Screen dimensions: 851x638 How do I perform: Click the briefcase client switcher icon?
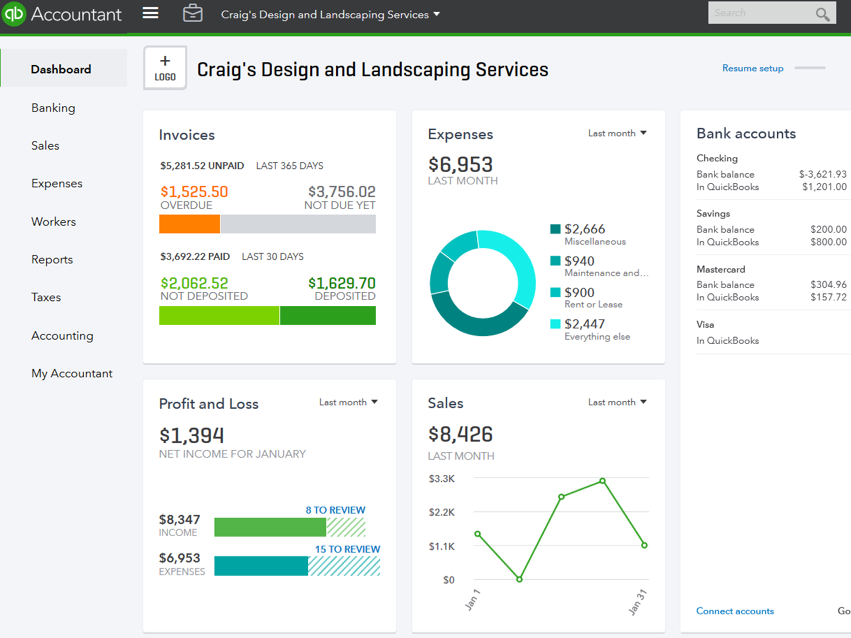click(x=192, y=14)
